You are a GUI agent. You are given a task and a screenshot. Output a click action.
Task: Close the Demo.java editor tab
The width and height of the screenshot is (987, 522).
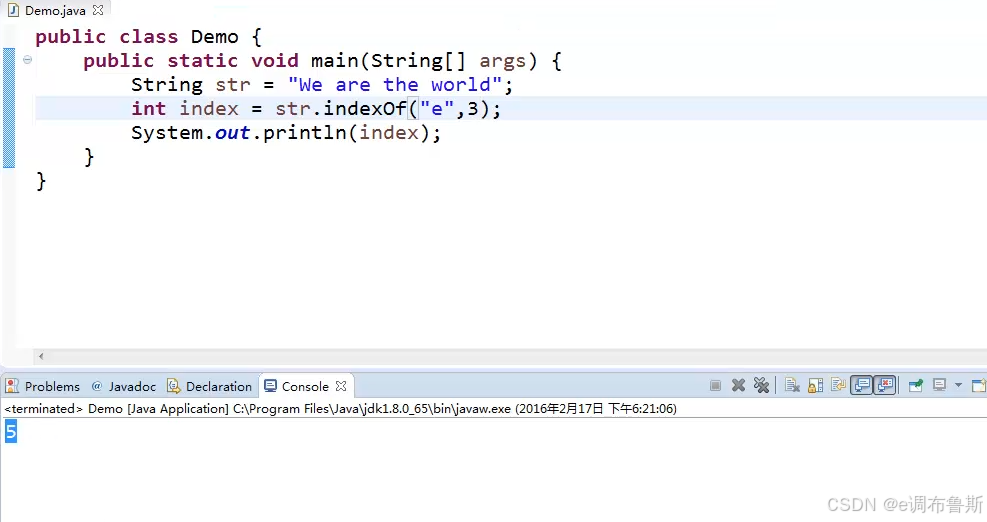[x=98, y=11]
